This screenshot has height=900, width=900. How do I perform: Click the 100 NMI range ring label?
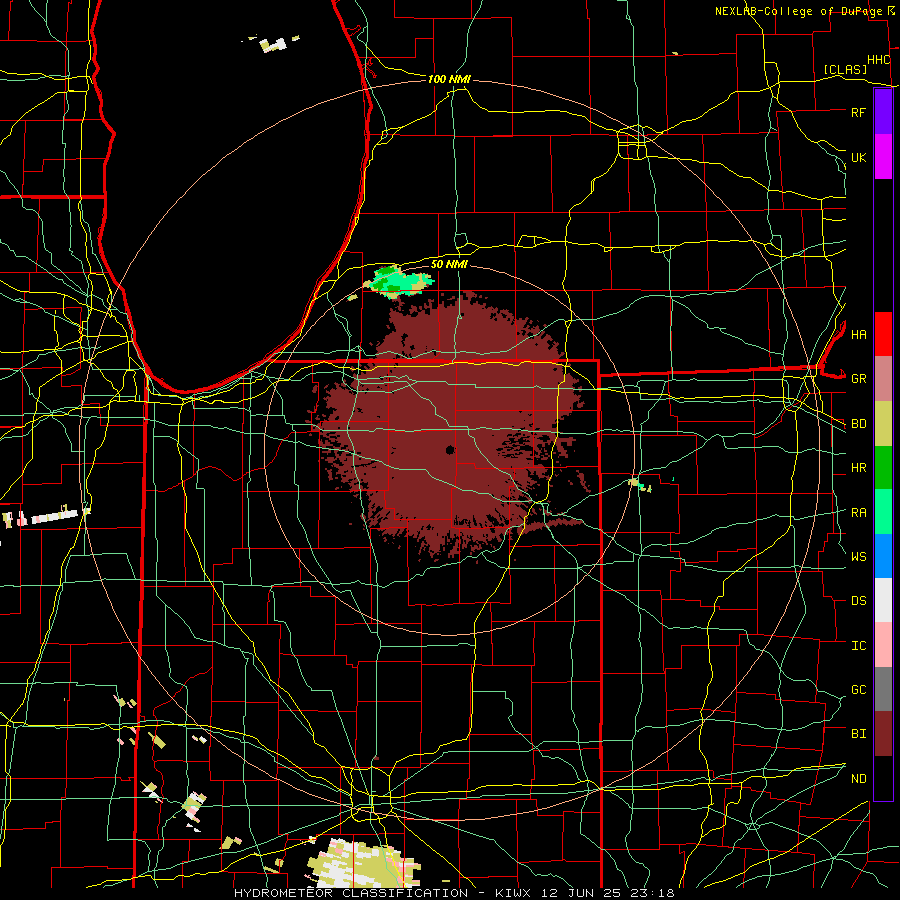click(x=449, y=79)
